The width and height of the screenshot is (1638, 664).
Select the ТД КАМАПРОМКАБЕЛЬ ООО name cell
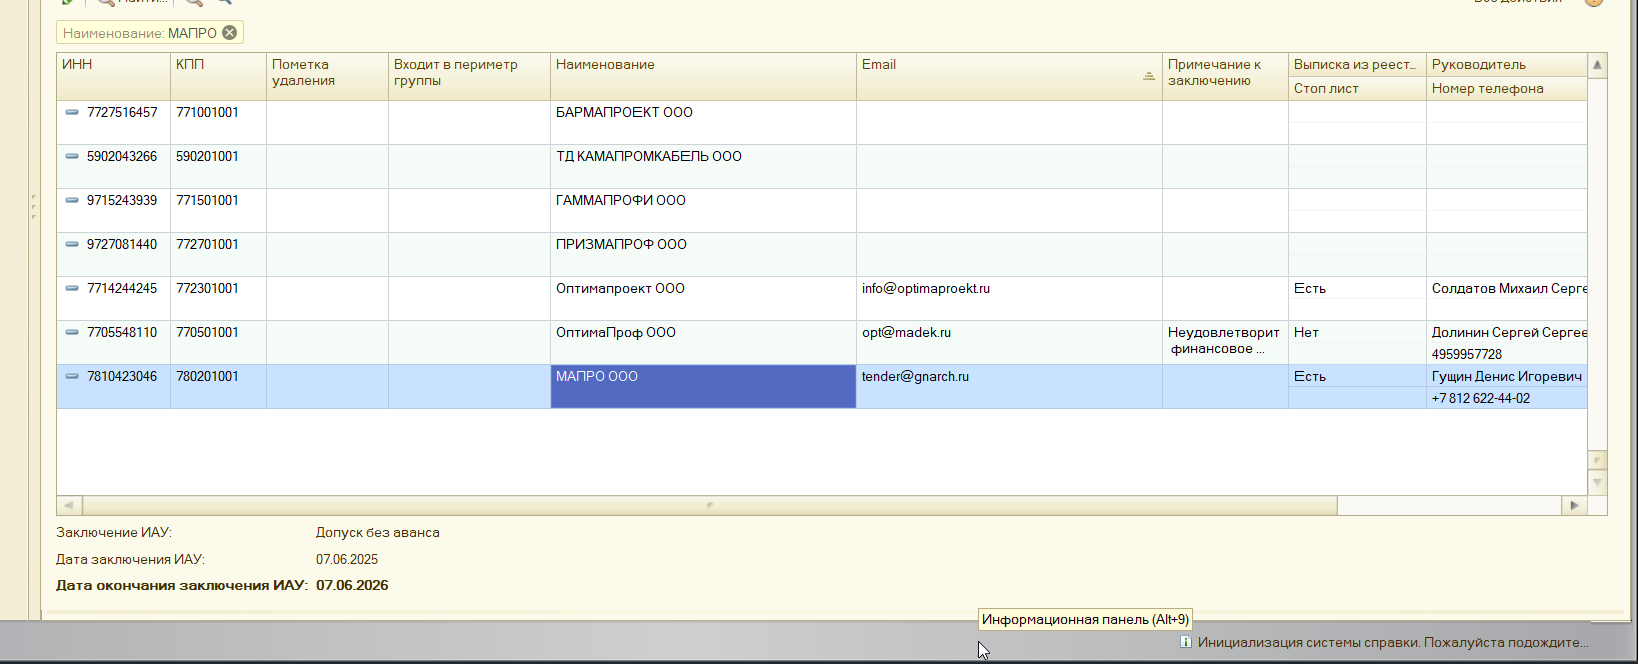click(x=703, y=166)
